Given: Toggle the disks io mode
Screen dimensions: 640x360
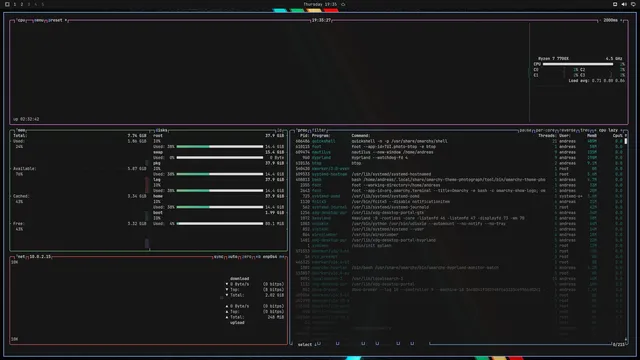Looking at the screenshot, I should [x=280, y=130].
